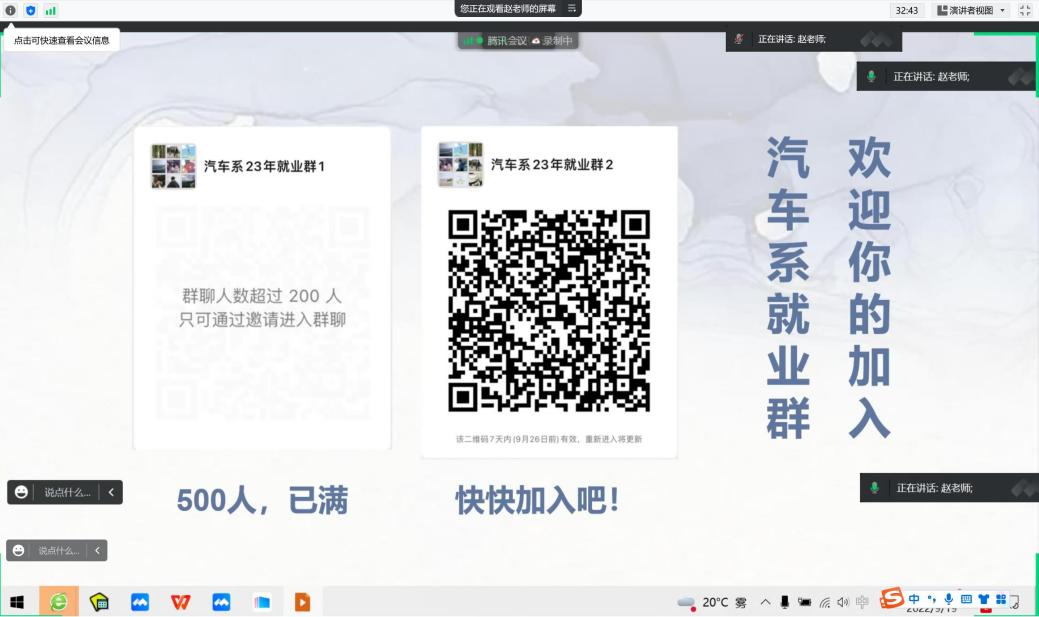Show hidden system tray icons
This screenshot has width=1039, height=617.
pyautogui.click(x=765, y=602)
